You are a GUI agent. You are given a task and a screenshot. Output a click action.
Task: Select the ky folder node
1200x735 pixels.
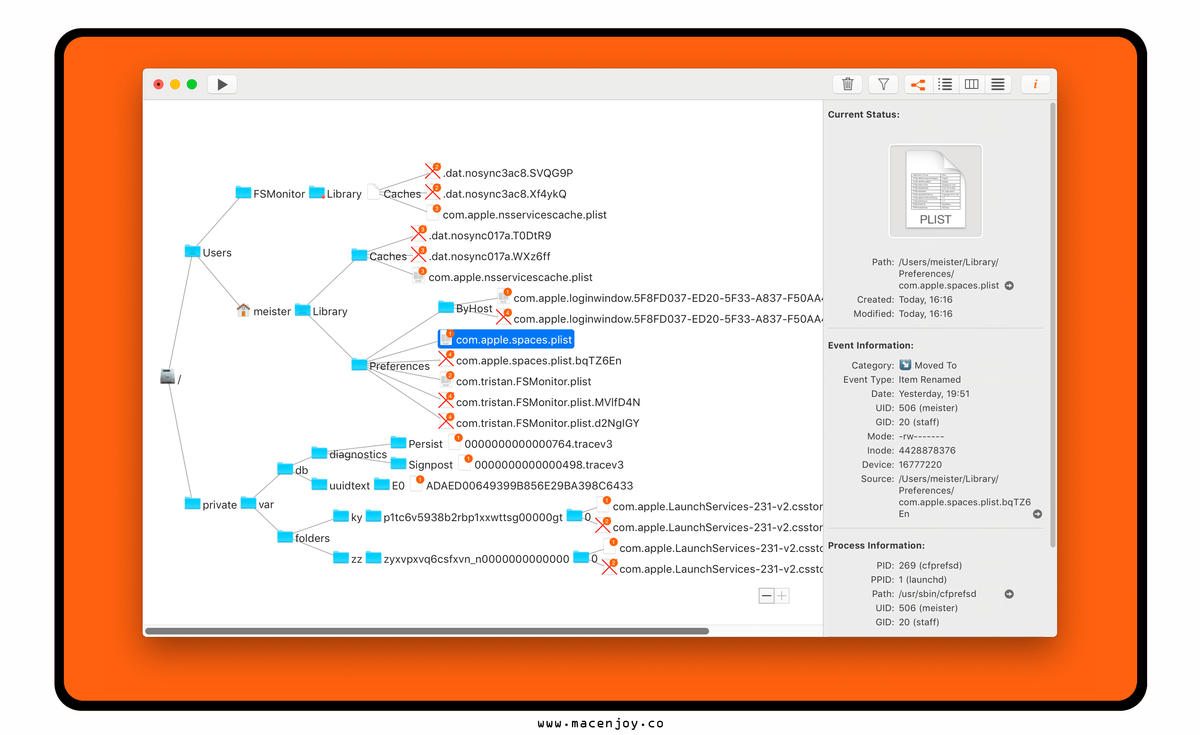click(x=348, y=517)
